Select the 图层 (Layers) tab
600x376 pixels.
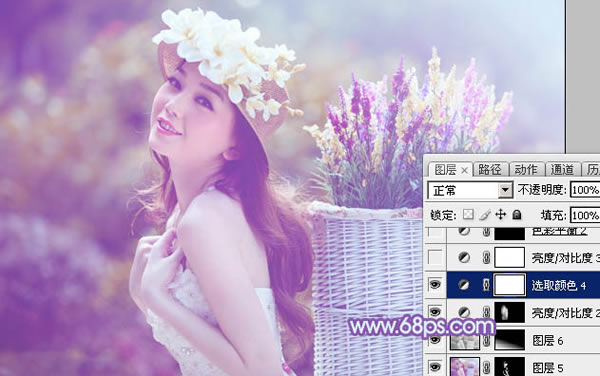tap(445, 169)
